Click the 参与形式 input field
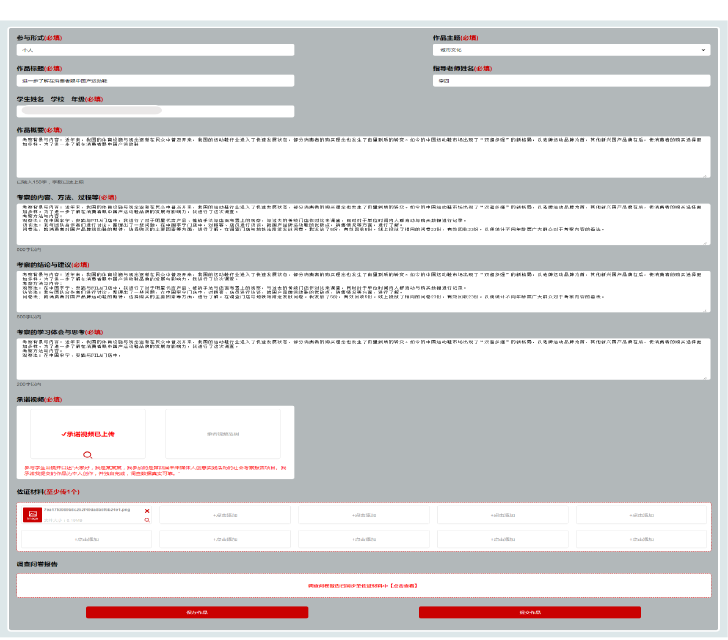The image size is (728, 640). tap(155, 49)
